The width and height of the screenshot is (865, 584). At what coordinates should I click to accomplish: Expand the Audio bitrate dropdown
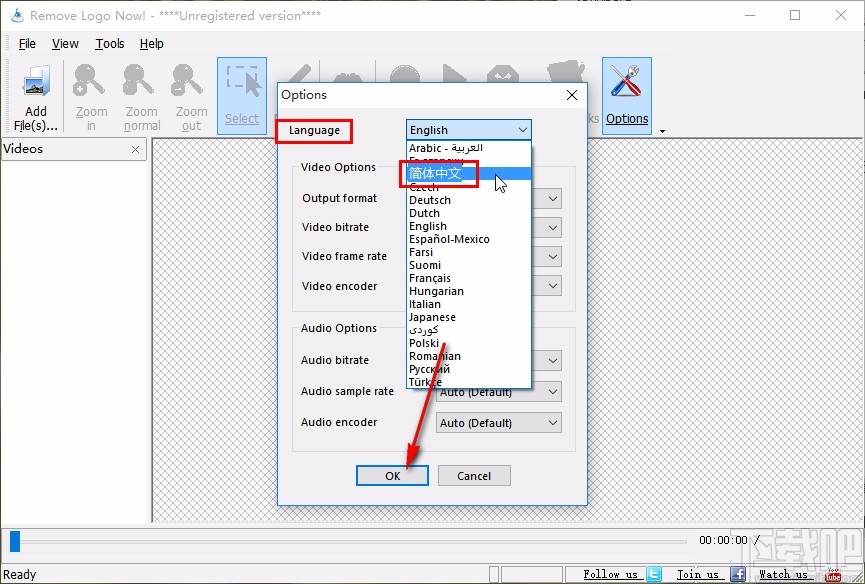553,361
